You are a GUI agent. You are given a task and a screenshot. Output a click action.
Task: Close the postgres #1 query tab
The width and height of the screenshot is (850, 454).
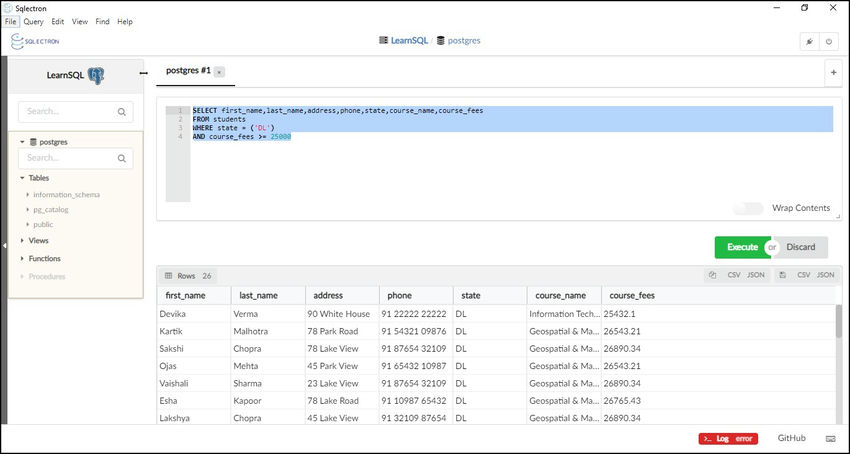[x=219, y=72]
